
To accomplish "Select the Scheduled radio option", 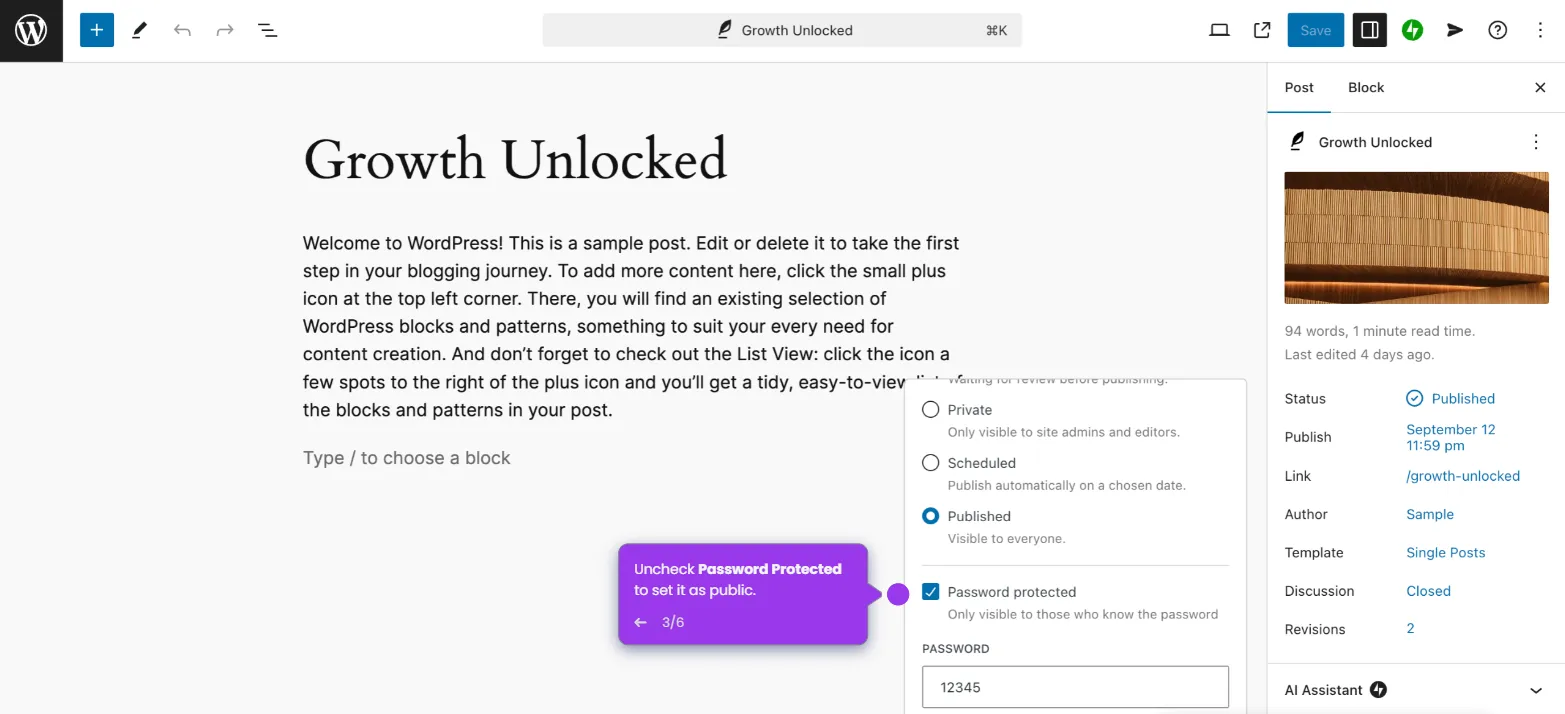I will coord(931,463).
